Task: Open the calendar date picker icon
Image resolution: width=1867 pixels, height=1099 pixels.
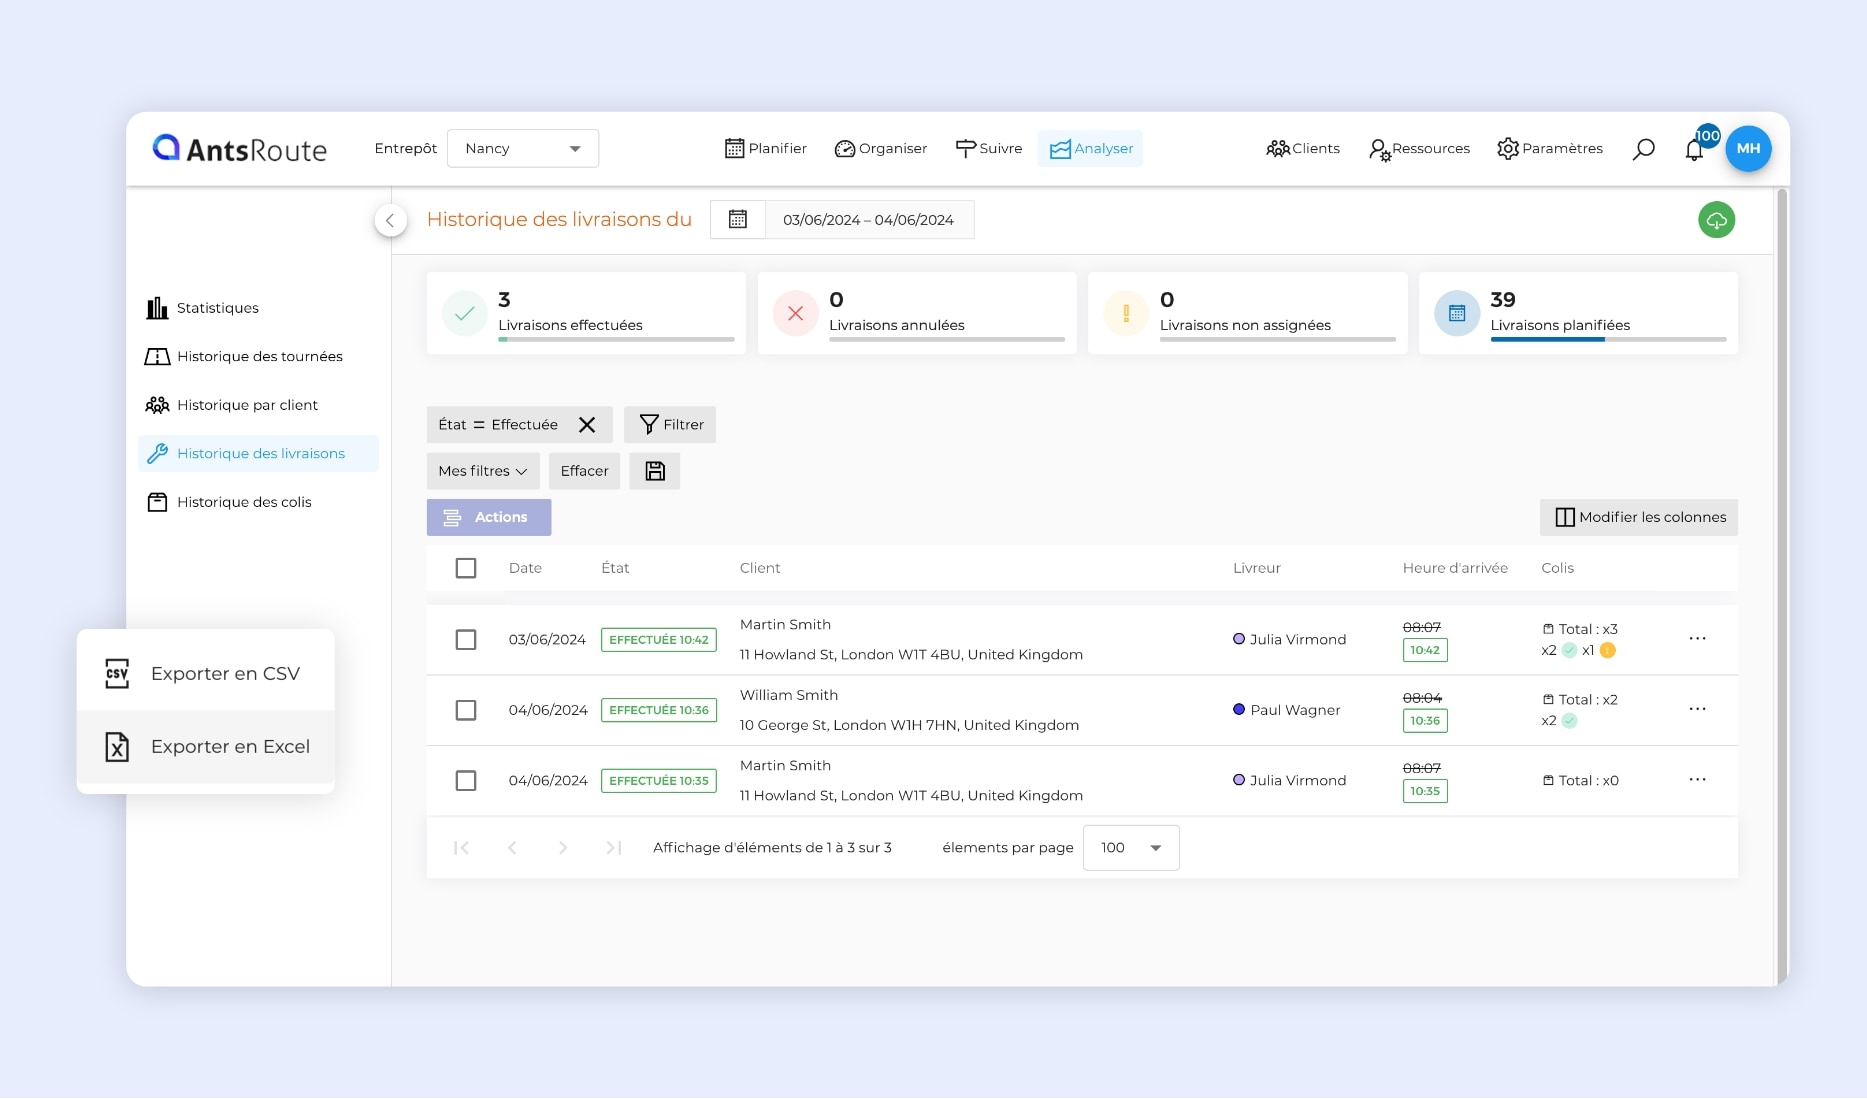Action: [x=738, y=220]
